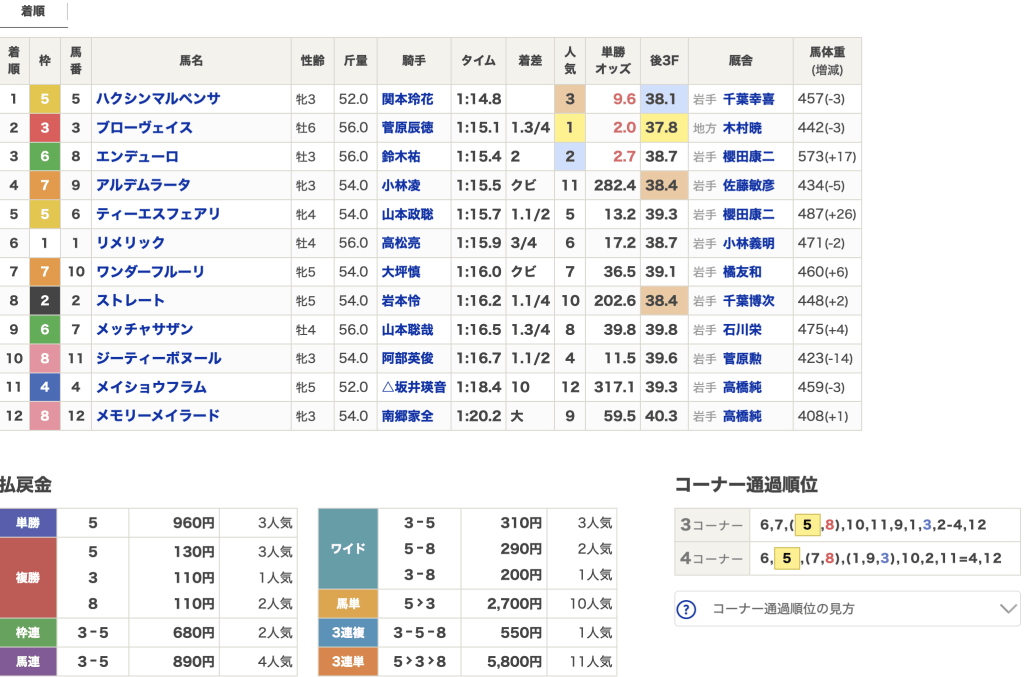
Task: Select the 枠連 payout label
Action: tap(28, 632)
